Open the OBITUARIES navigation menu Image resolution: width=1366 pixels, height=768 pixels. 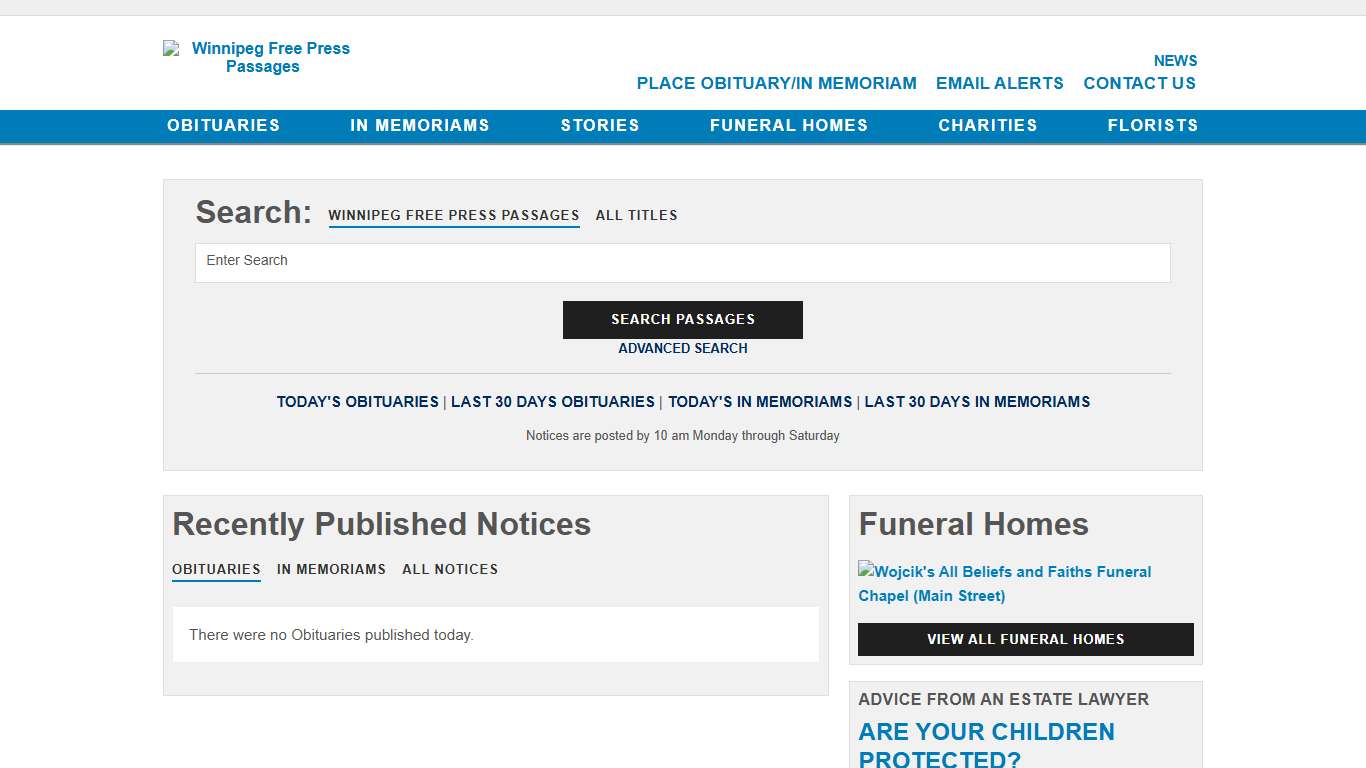[x=223, y=125]
